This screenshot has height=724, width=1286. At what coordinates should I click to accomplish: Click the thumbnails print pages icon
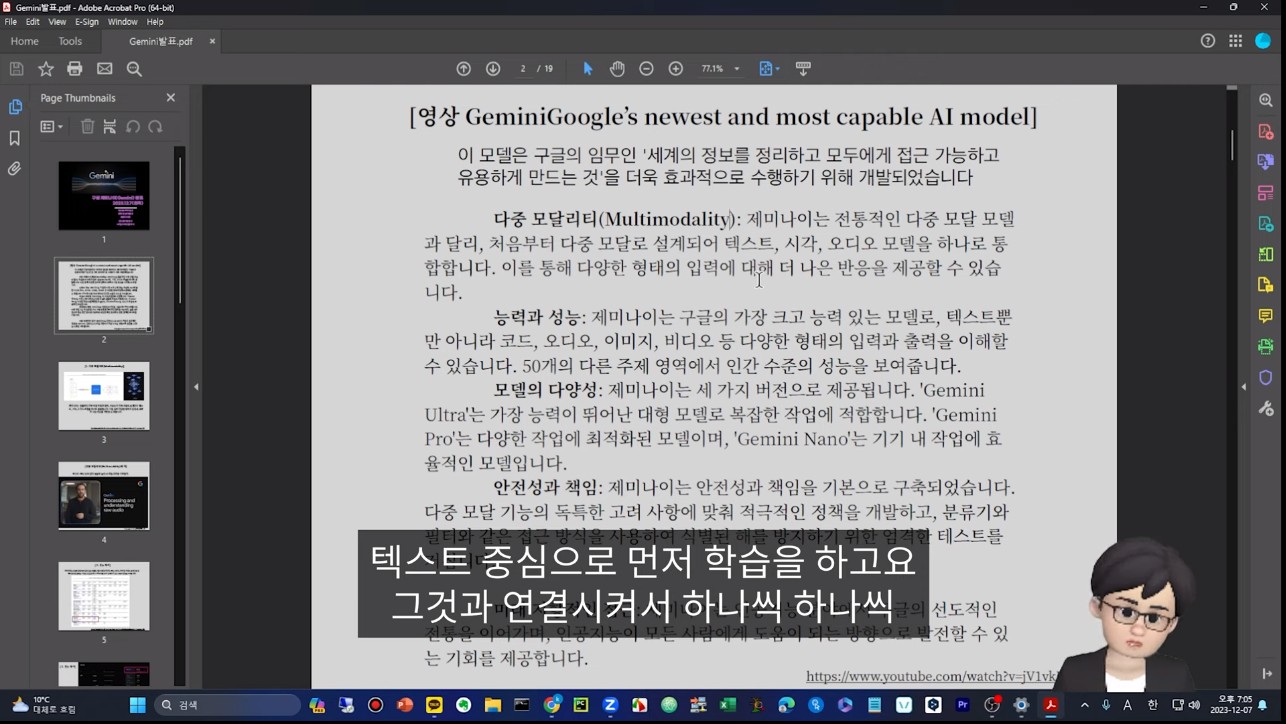click(x=110, y=127)
